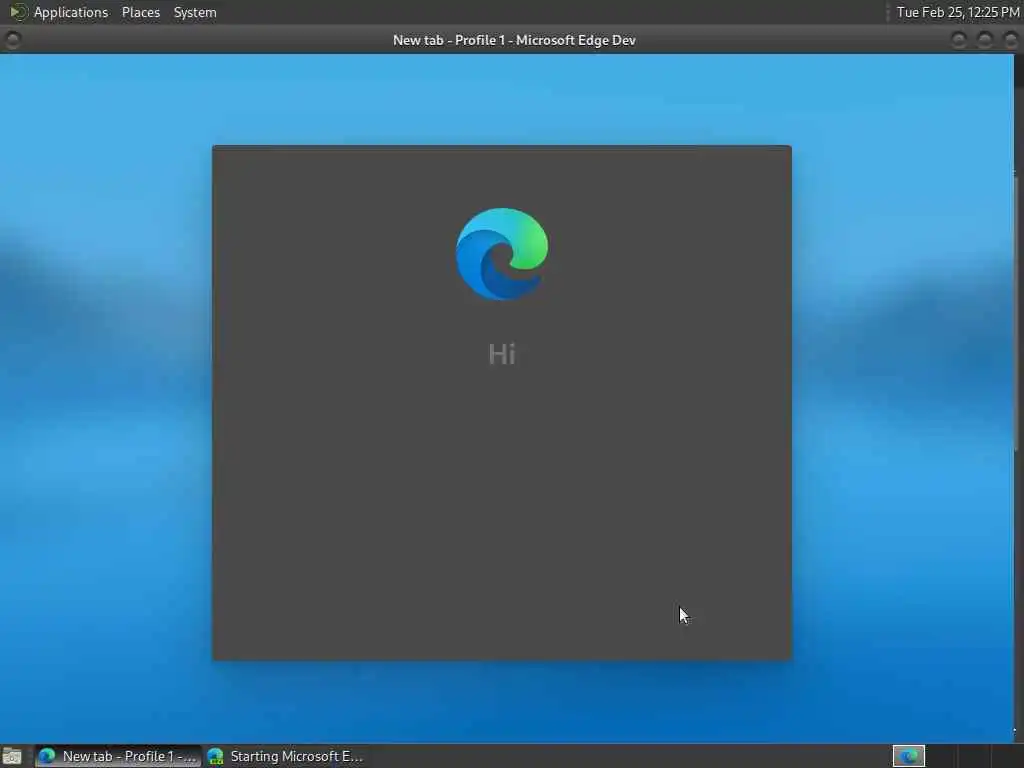
Task: Minimize the Microsoft Edge Dev window
Action: (959, 40)
